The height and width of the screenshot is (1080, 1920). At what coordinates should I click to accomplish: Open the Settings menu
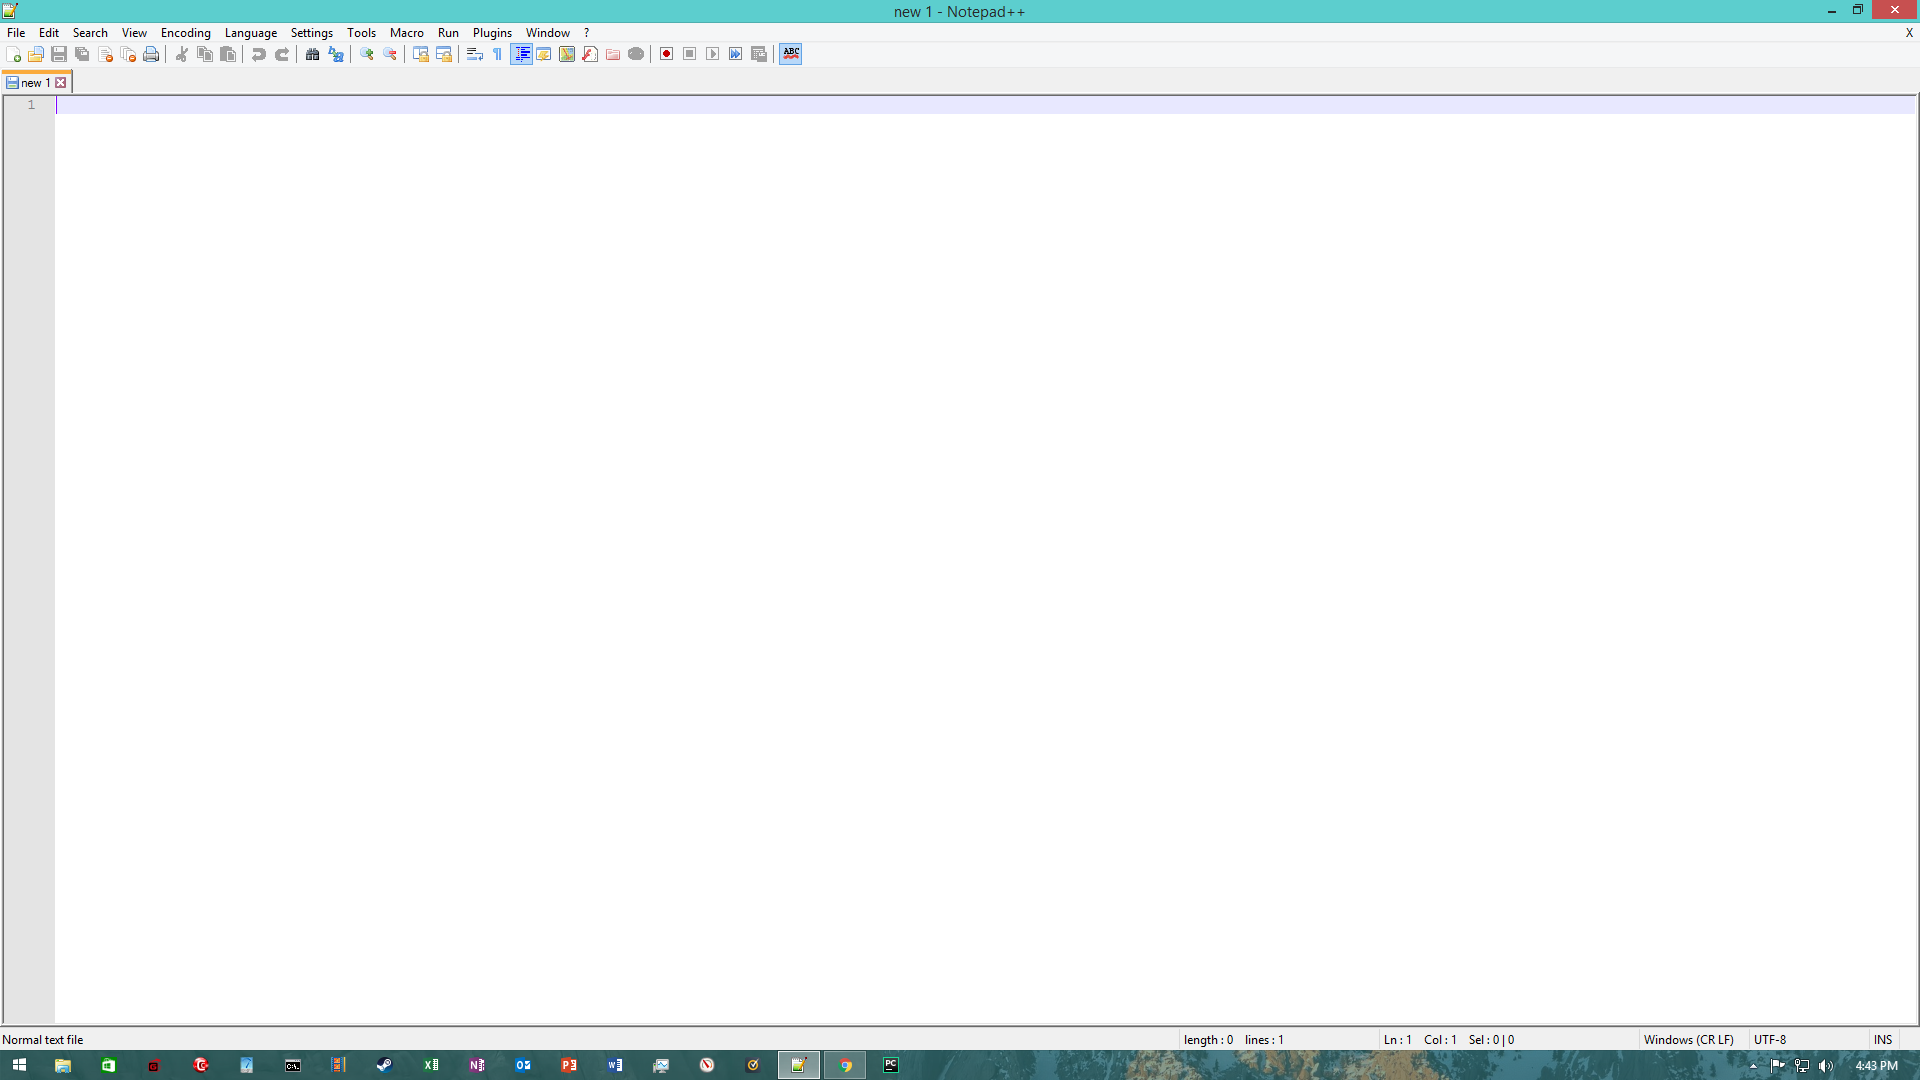(311, 32)
